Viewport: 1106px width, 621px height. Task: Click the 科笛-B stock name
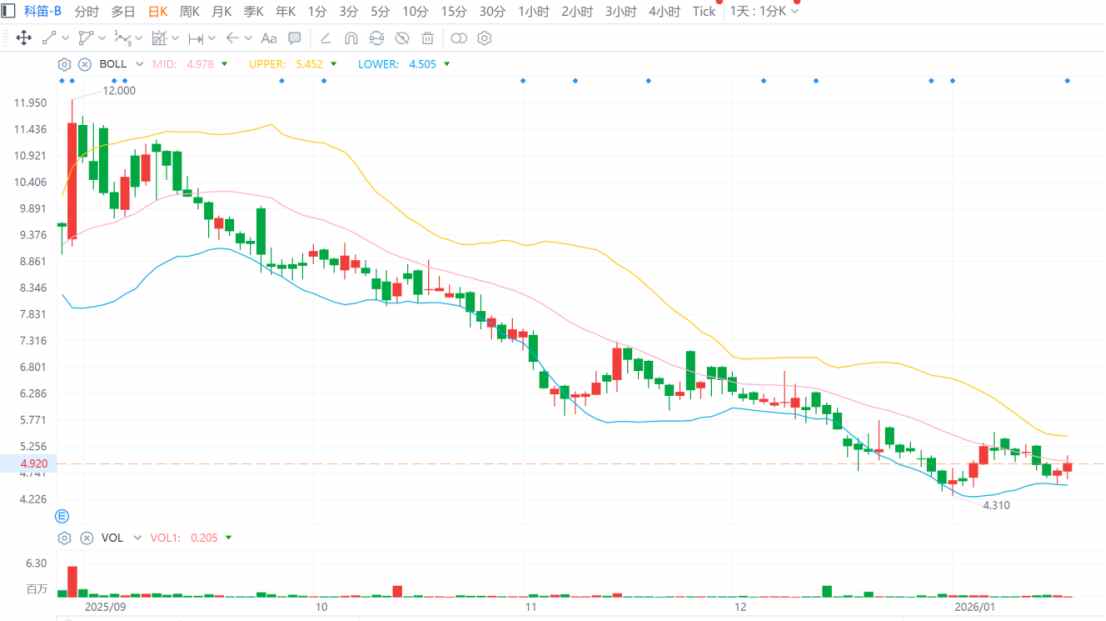pyautogui.click(x=43, y=11)
